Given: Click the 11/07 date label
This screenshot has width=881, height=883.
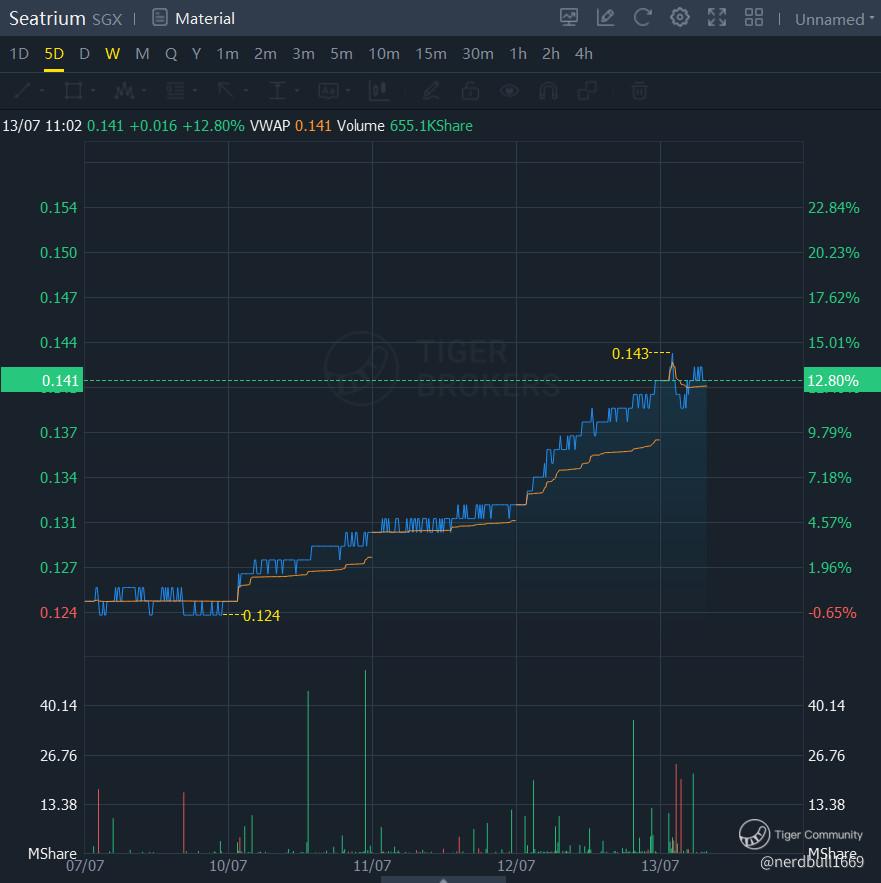Looking at the screenshot, I should click(372, 866).
